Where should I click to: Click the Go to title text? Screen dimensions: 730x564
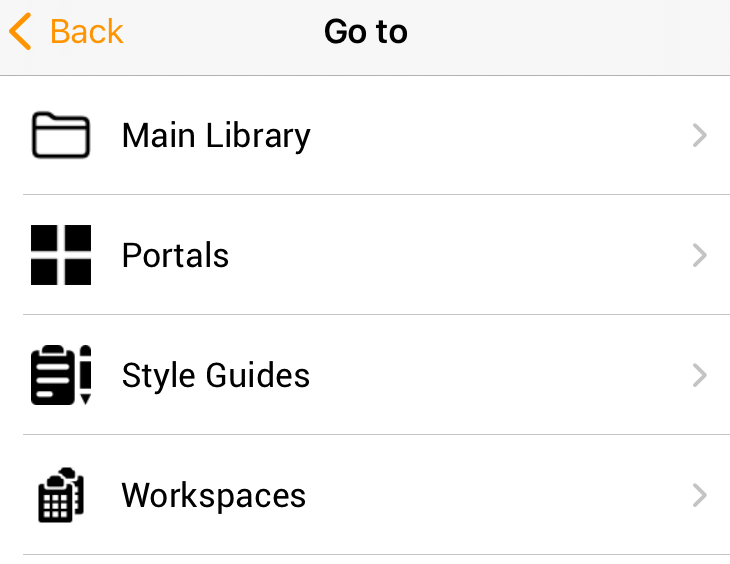(365, 32)
